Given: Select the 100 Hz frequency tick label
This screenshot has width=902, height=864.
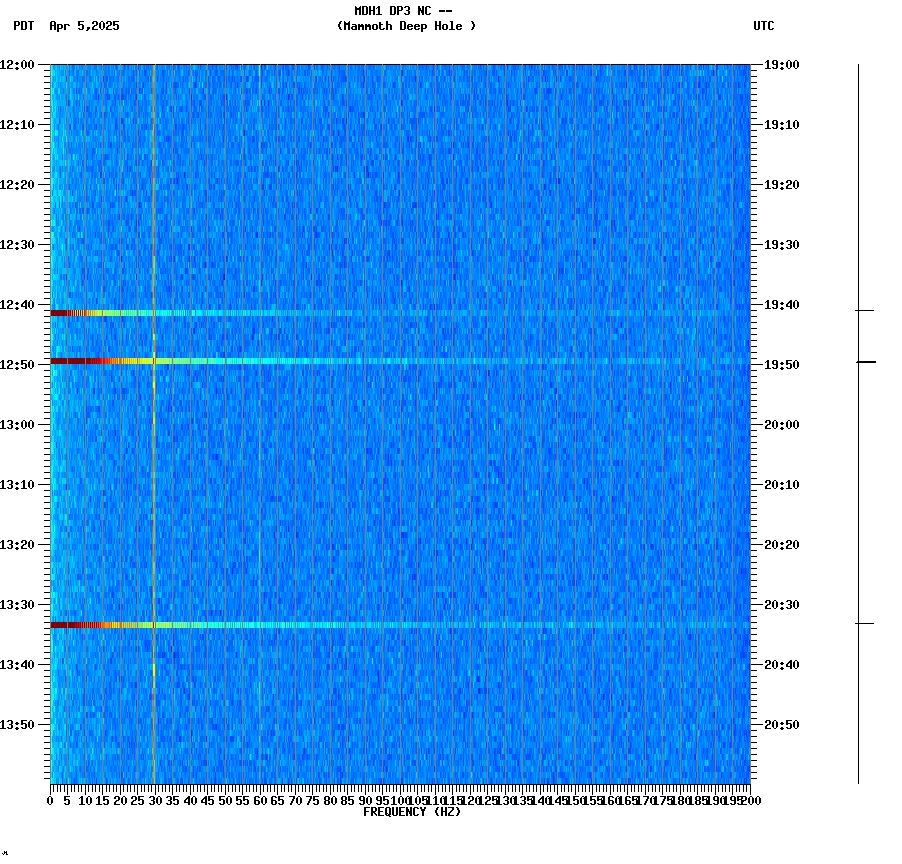Looking at the screenshot, I should (399, 799).
